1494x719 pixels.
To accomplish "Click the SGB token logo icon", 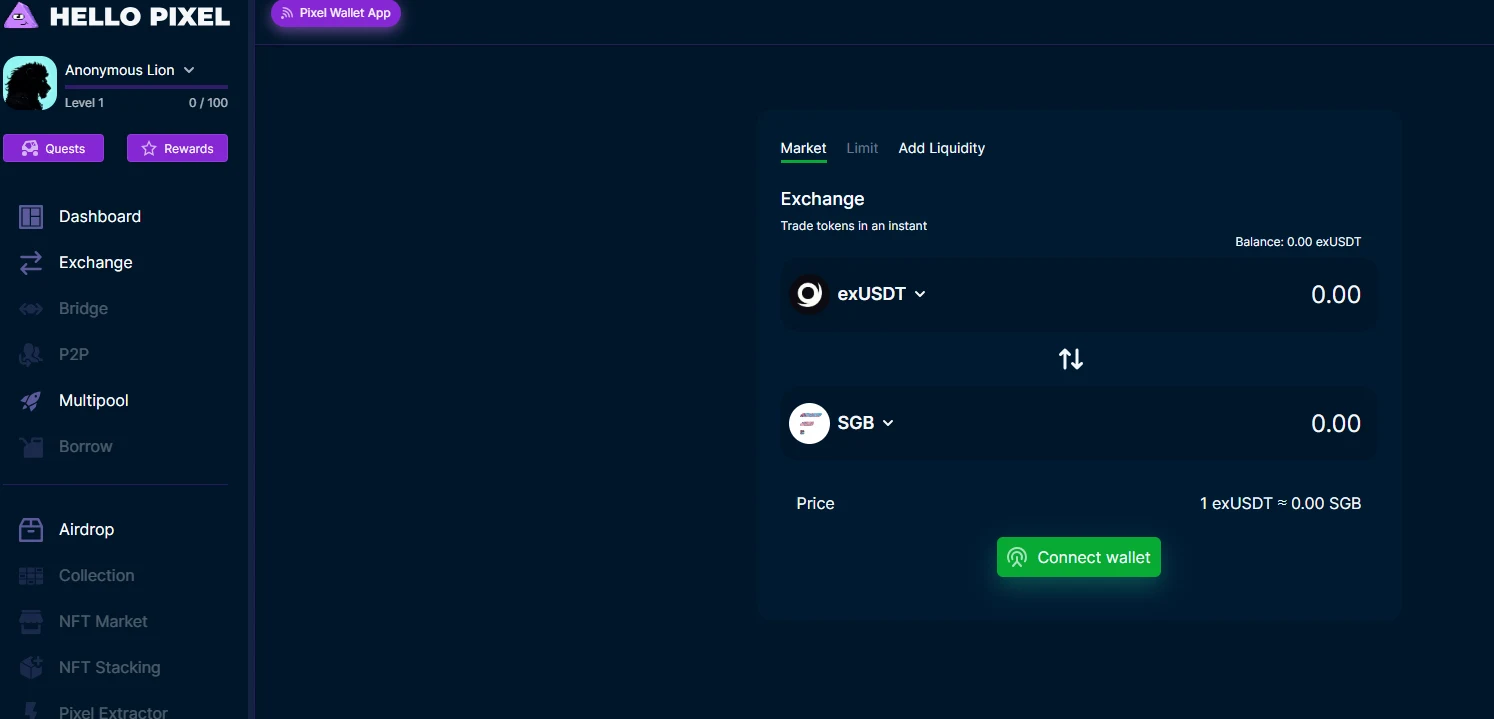I will point(809,423).
